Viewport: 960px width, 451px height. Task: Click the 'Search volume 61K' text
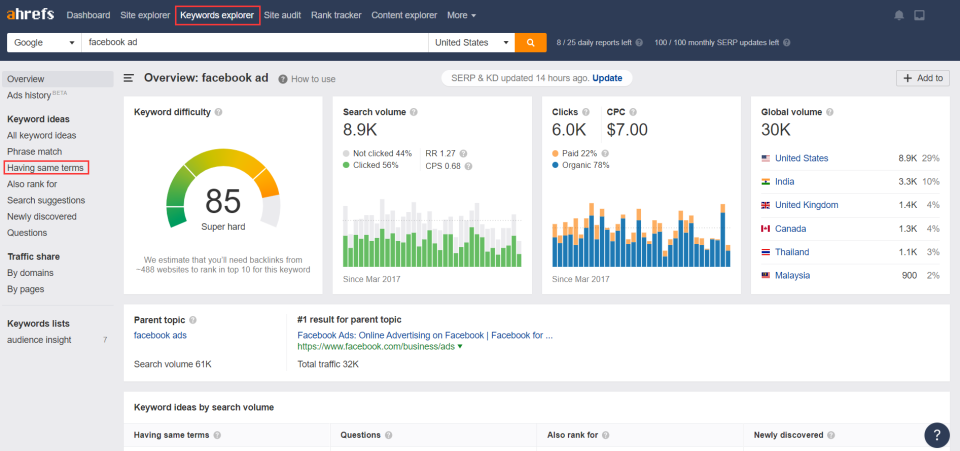click(173, 364)
